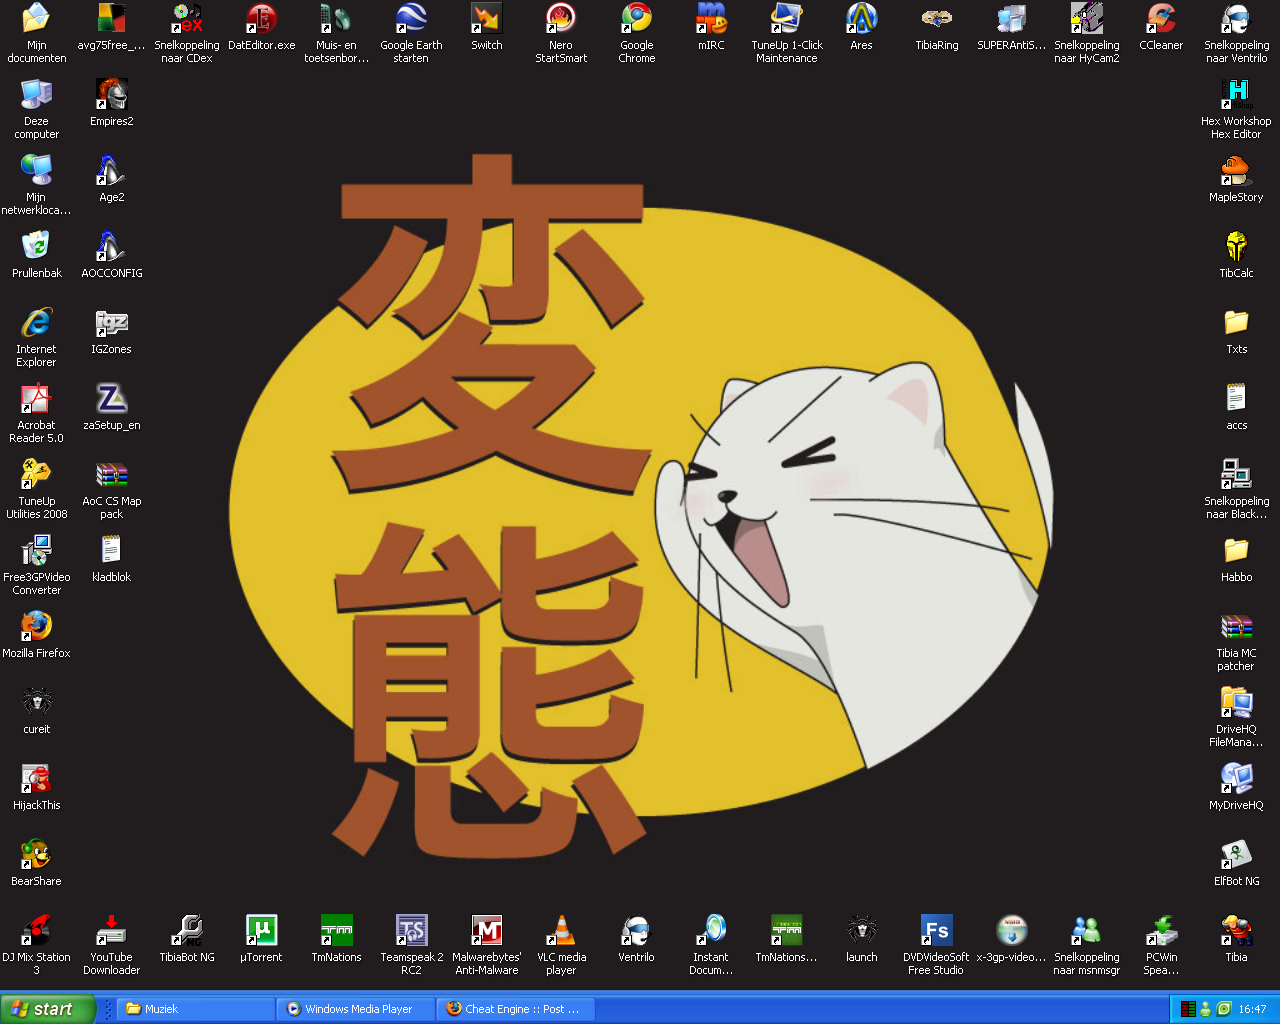This screenshot has width=1280, height=1024.
Task: Launch the Tibia game icon
Action: click(x=1236, y=930)
